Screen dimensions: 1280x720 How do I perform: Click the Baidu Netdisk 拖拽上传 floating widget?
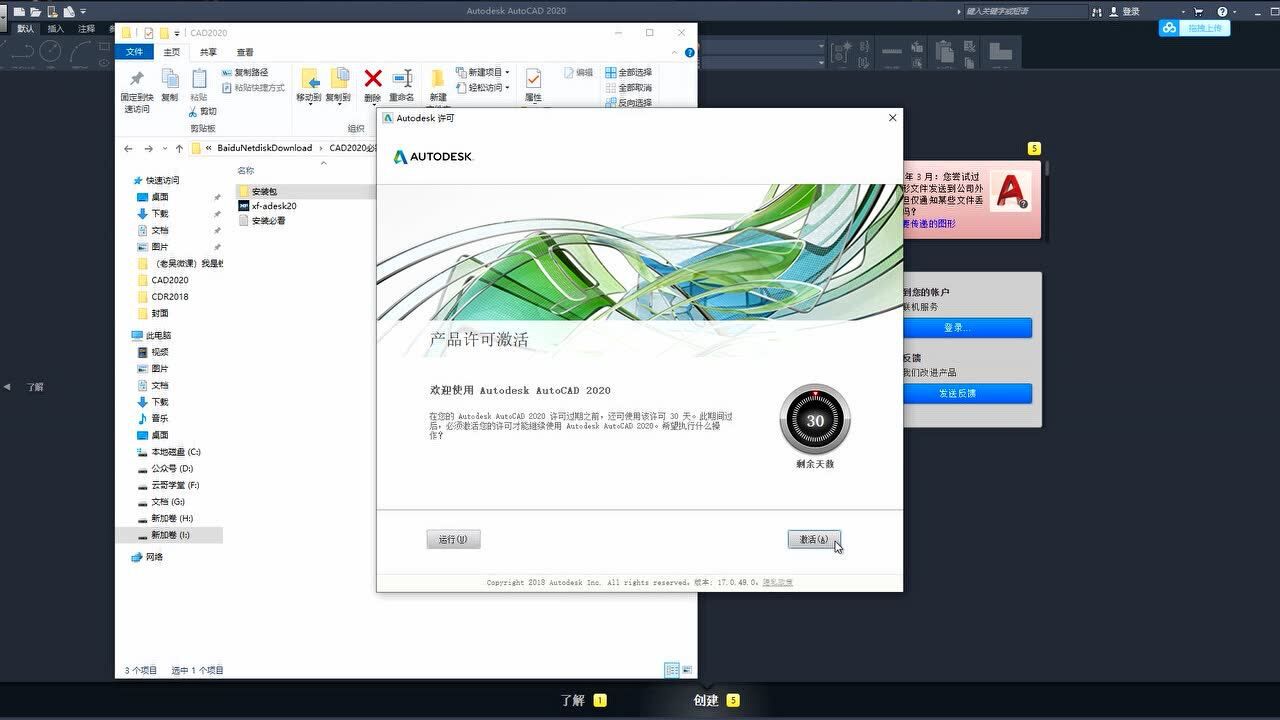point(1195,28)
